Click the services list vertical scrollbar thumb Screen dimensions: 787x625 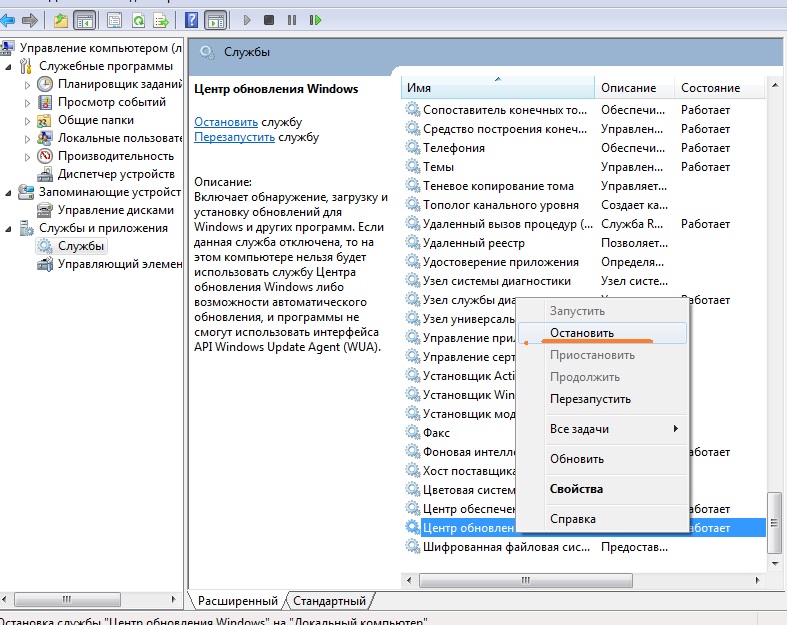pyautogui.click(x=774, y=523)
